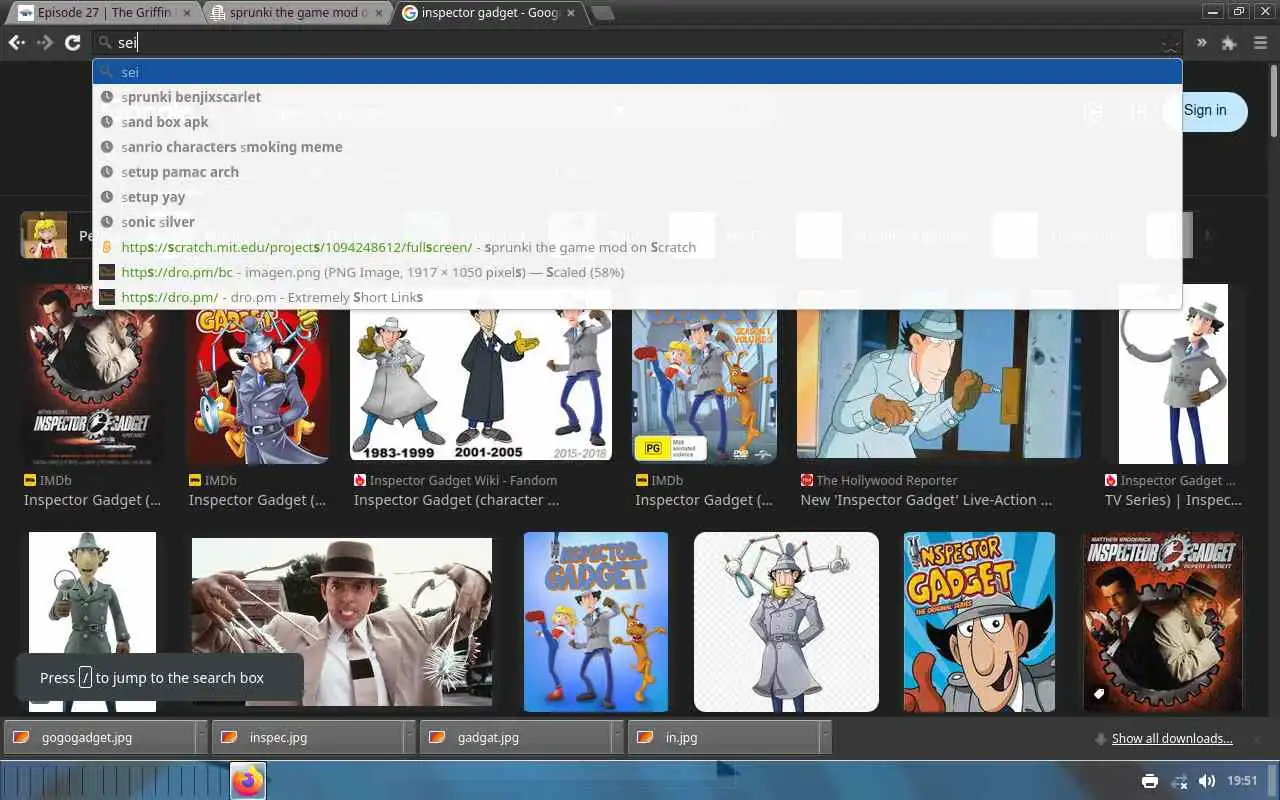Open the blue Inspector Gadget poster image
This screenshot has height=800, width=1280.
[x=596, y=622]
